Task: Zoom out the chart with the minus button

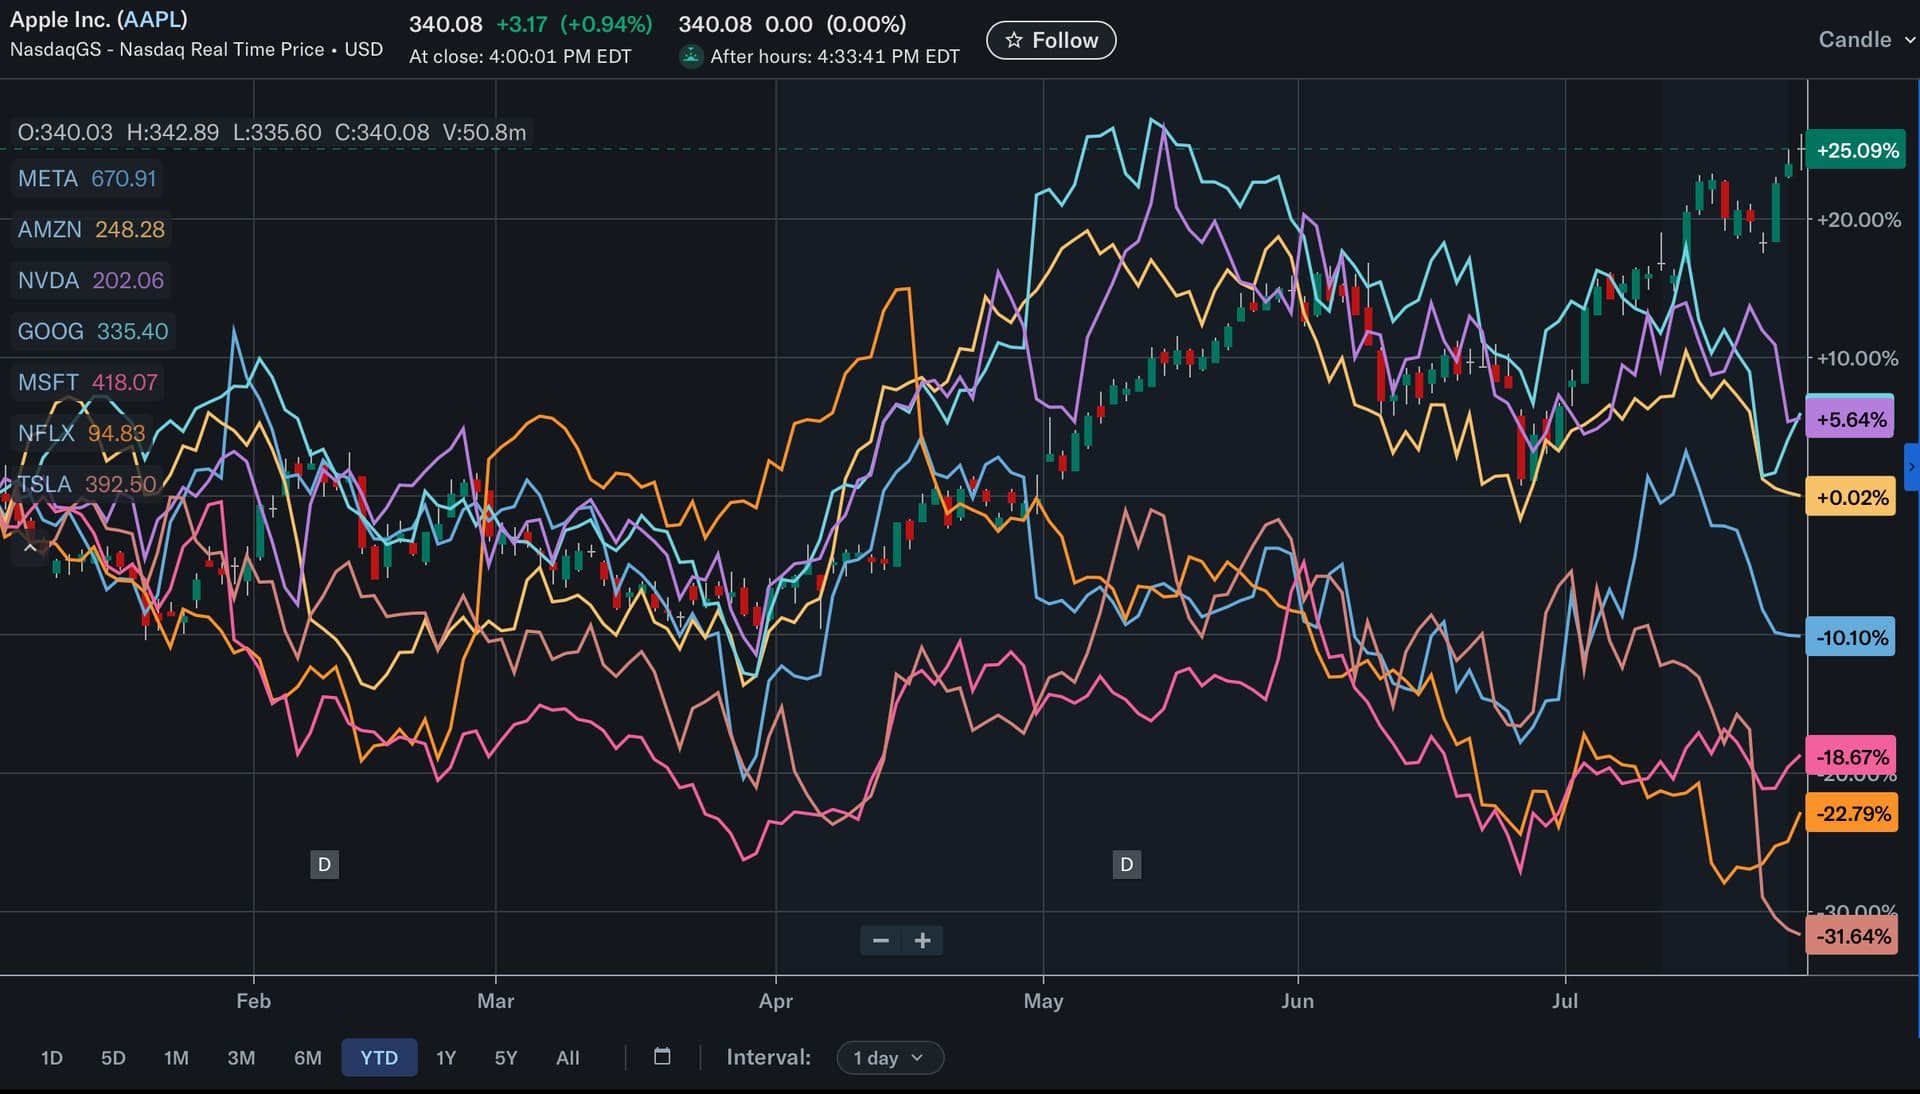Action: click(881, 940)
